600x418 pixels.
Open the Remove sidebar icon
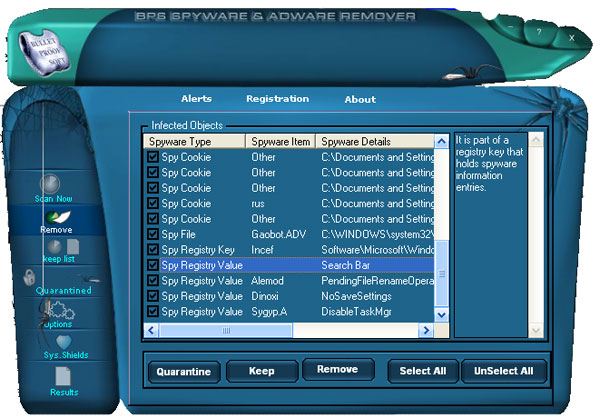[58, 217]
